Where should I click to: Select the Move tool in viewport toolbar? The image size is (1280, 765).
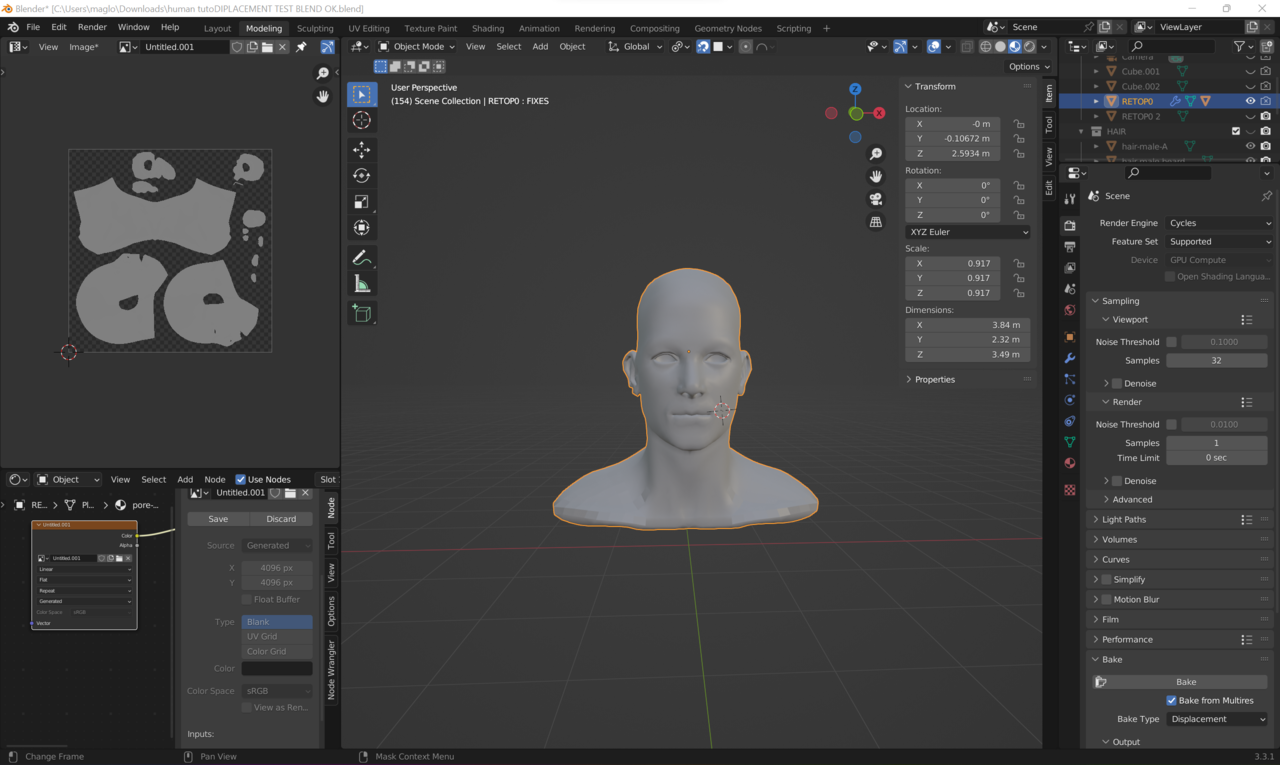361,149
